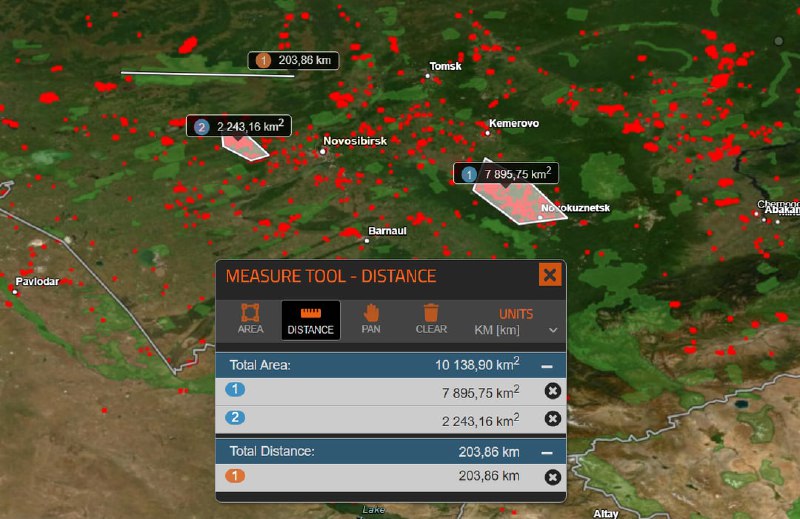Collapse the Total Distance section
The width and height of the screenshot is (800, 519).
(x=547, y=452)
